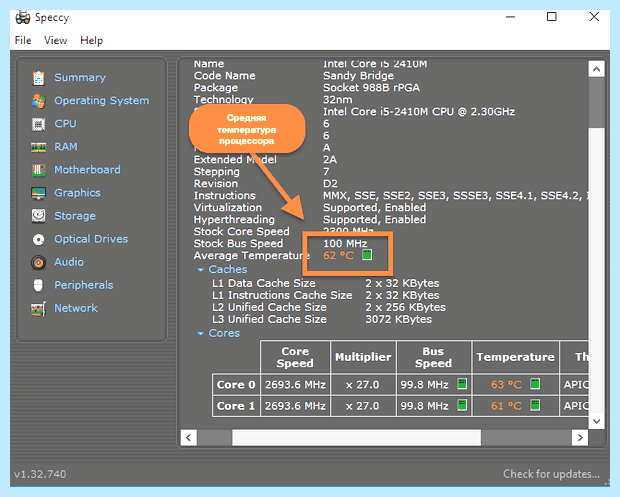
Task: Select the Network card icon
Action: [x=38, y=308]
